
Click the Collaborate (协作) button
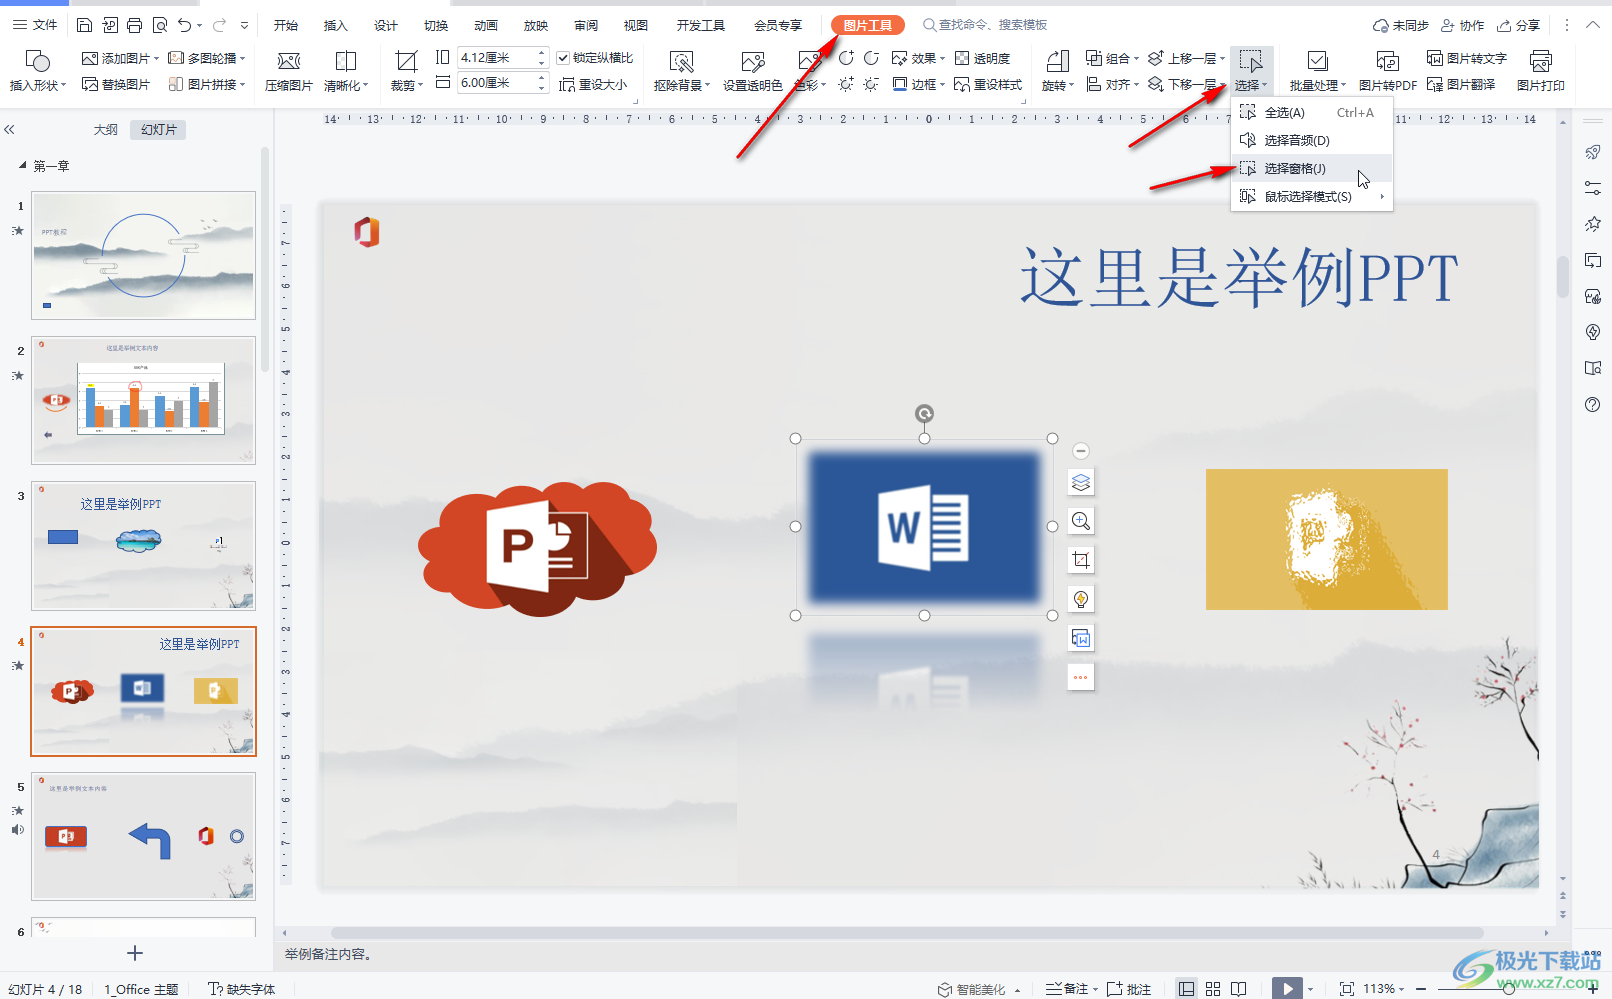1462,25
